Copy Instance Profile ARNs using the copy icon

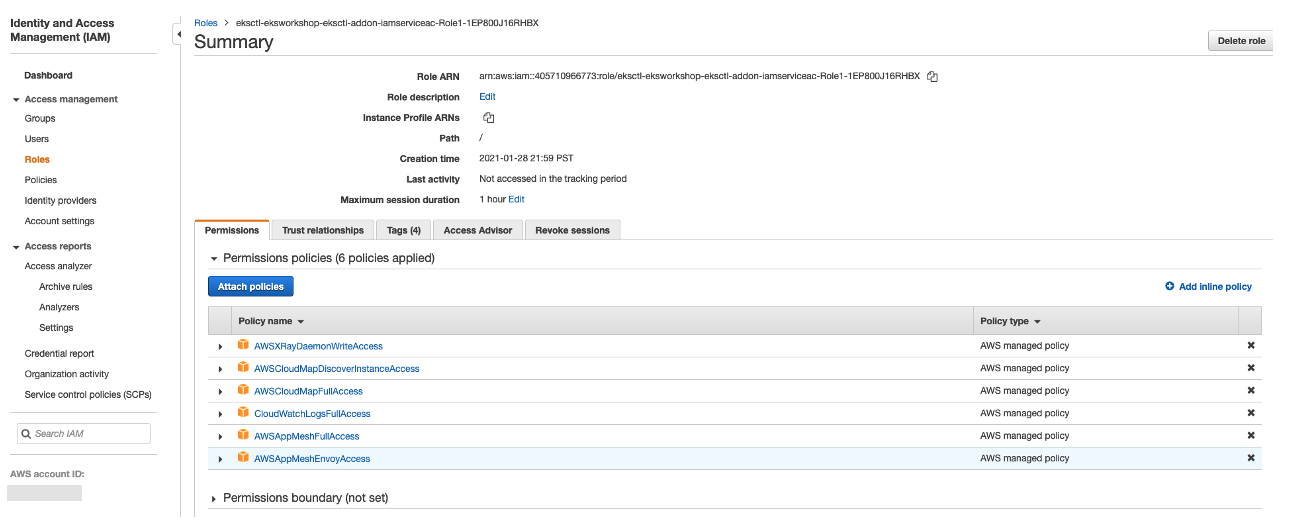[x=489, y=118]
